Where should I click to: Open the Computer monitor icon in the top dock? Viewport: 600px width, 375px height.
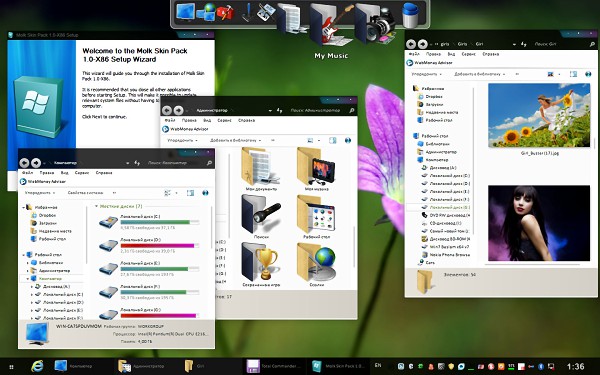(x=185, y=12)
